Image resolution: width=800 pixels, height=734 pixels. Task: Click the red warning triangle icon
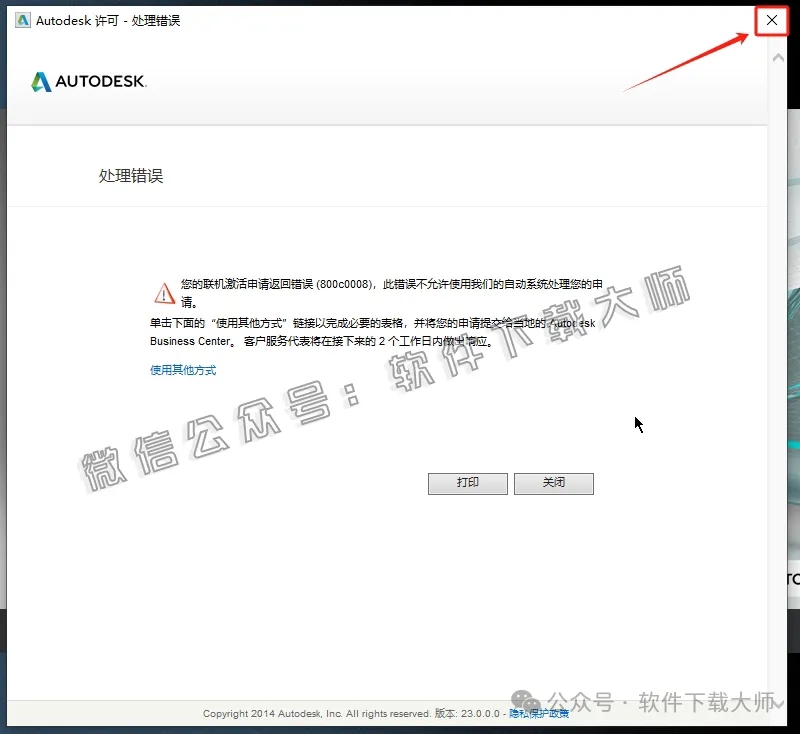point(163,291)
